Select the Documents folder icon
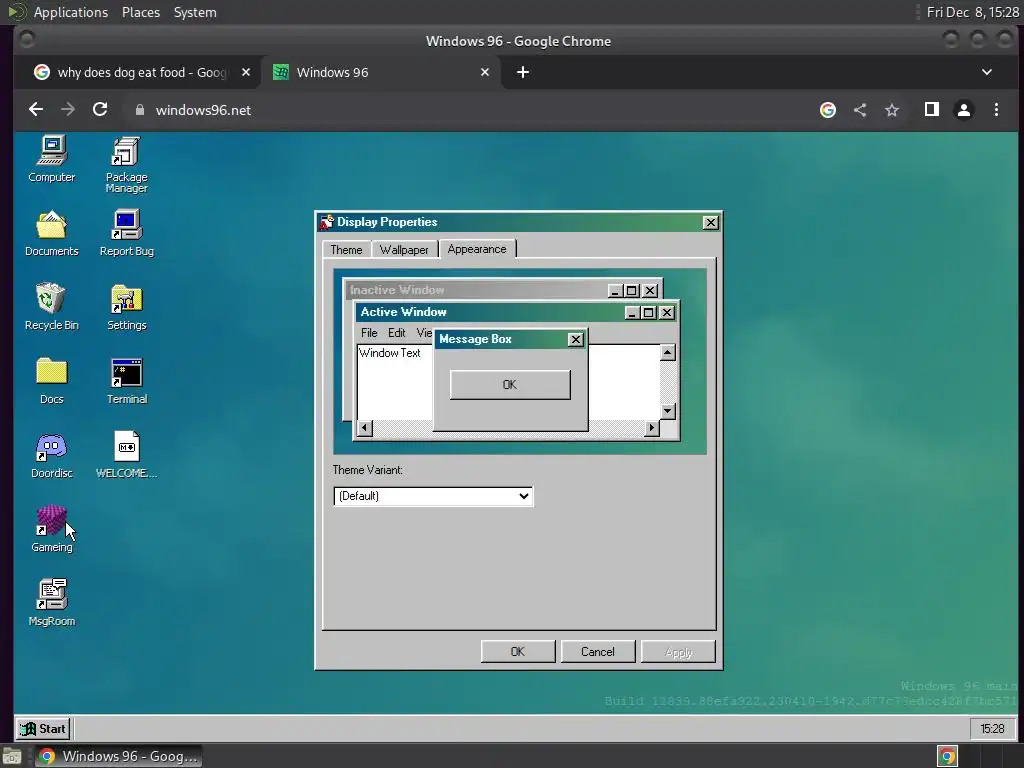The image size is (1024, 768). click(x=52, y=233)
